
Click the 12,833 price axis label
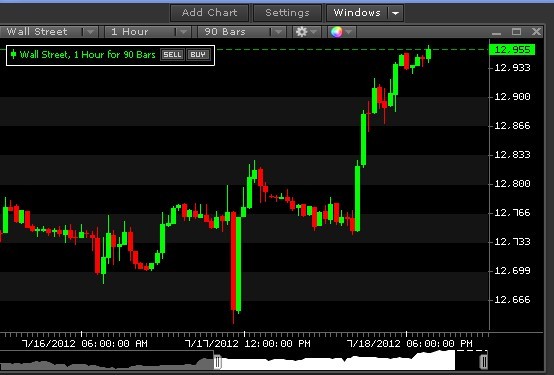[512, 154]
